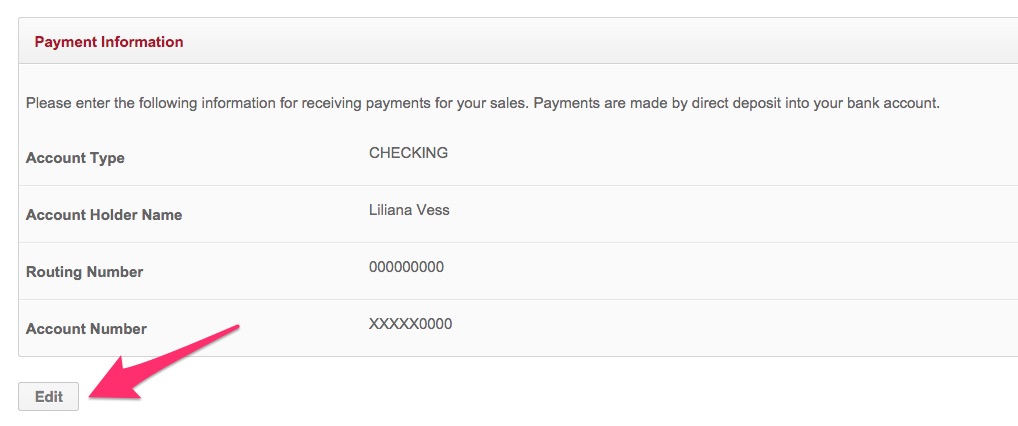1018x426 pixels.
Task: Click the pink arrow annotation
Action: (x=164, y=362)
